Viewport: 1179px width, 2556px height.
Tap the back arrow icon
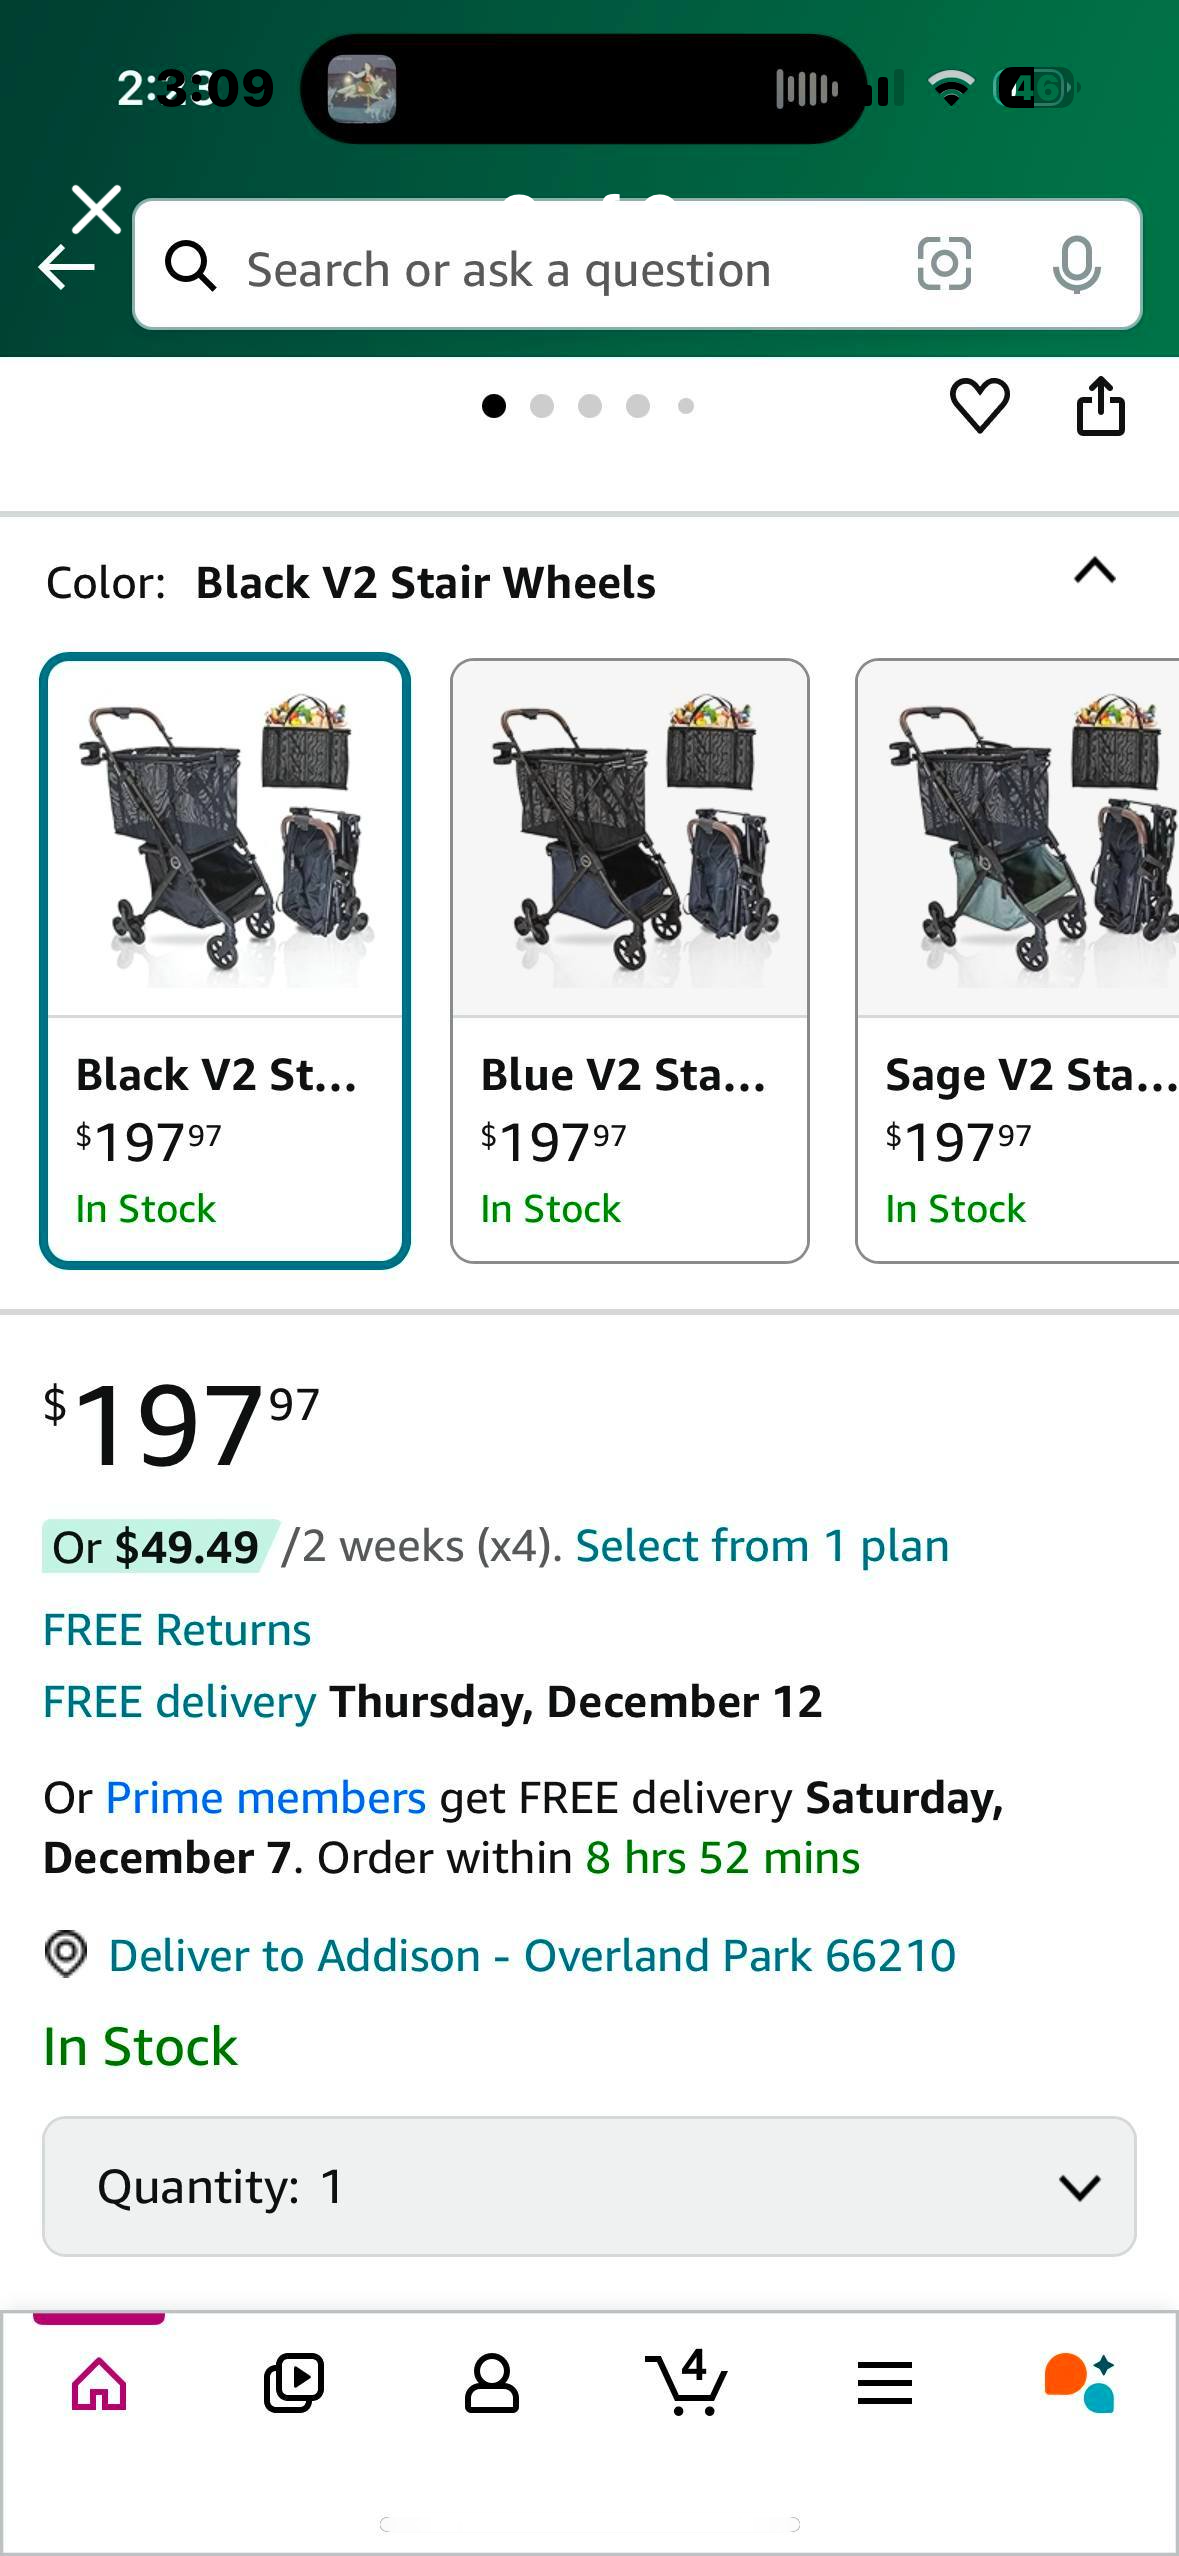[66, 267]
